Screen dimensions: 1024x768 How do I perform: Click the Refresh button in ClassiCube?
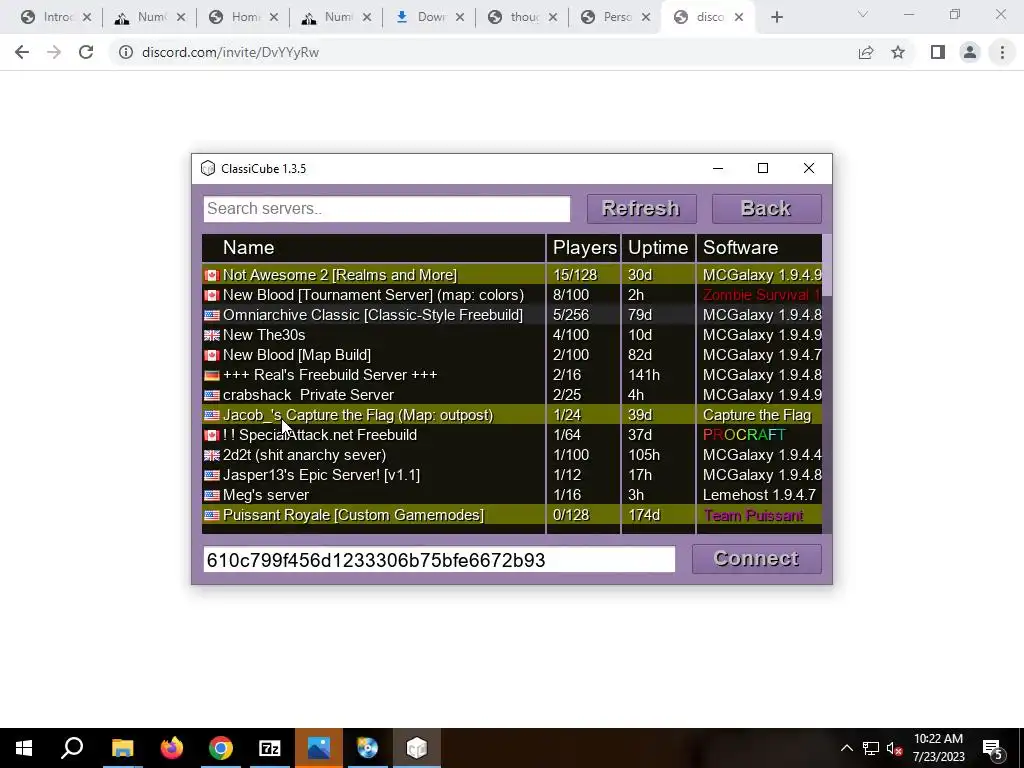641,208
